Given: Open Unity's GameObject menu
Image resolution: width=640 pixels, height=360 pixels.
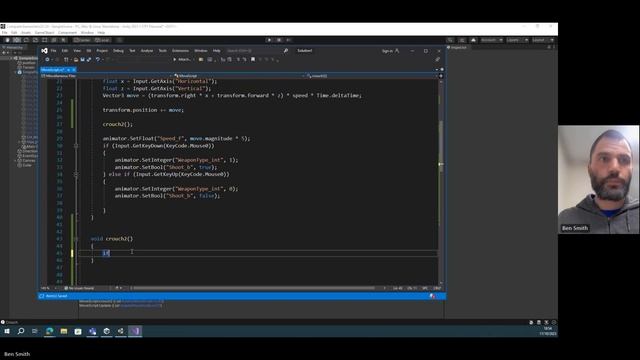Looking at the screenshot, I should 44,33.
